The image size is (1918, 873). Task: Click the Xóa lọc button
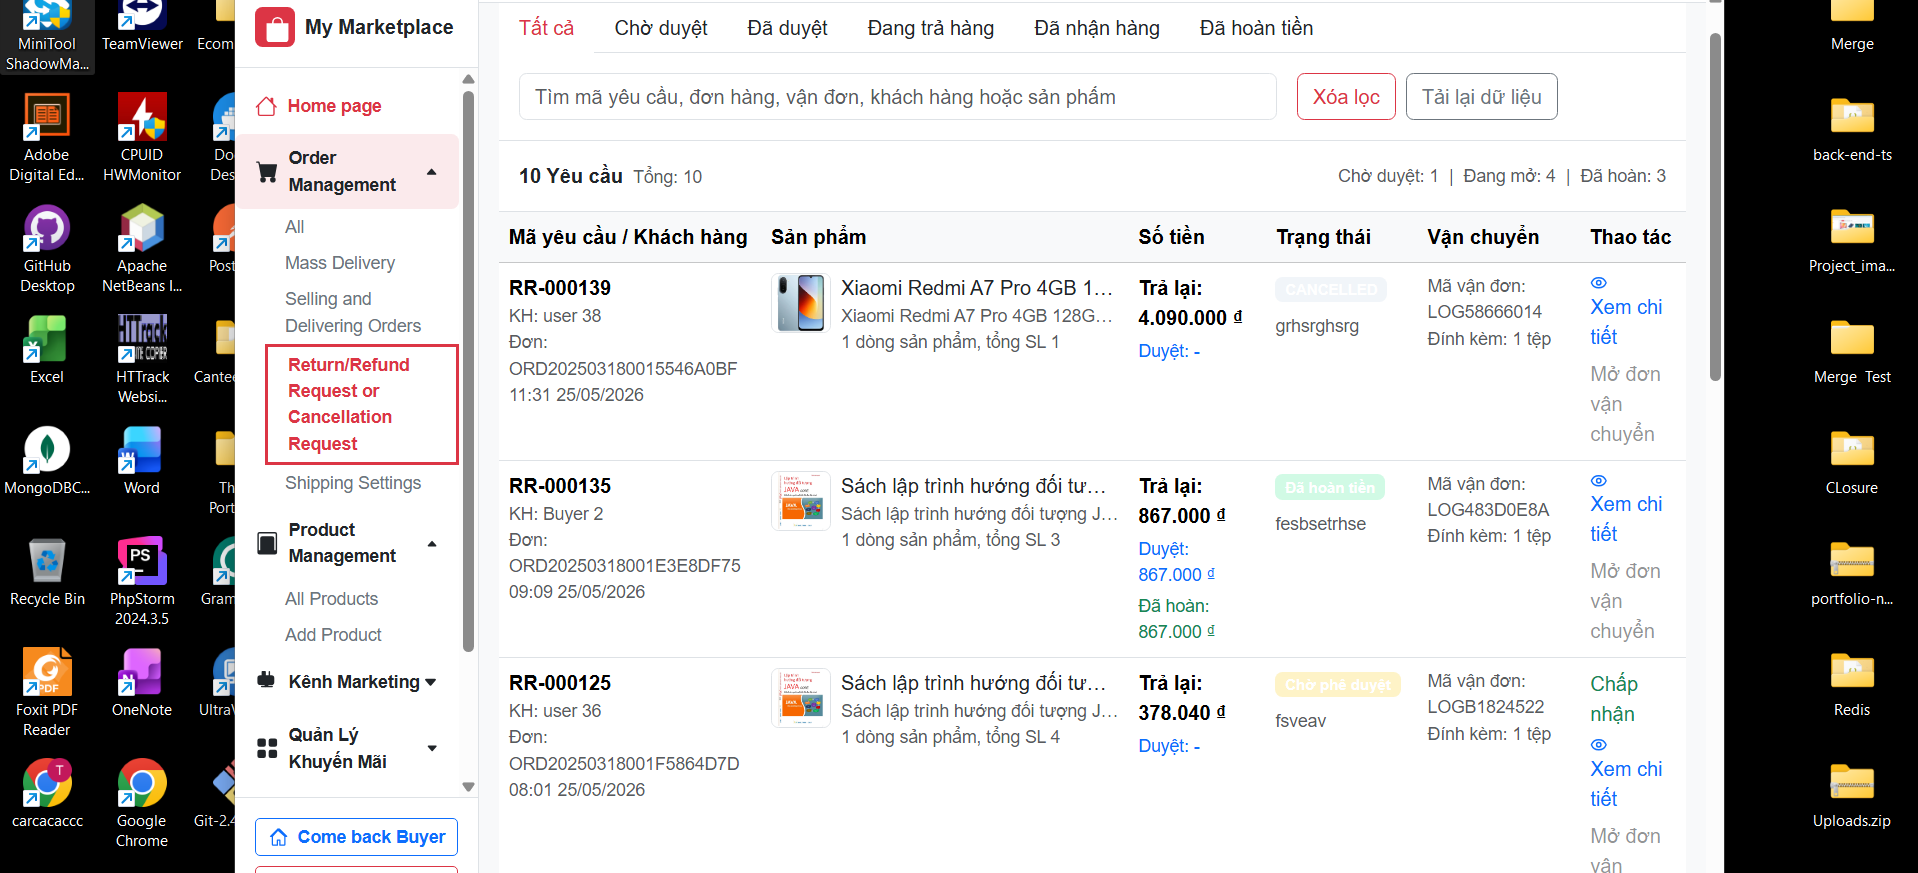click(1346, 97)
